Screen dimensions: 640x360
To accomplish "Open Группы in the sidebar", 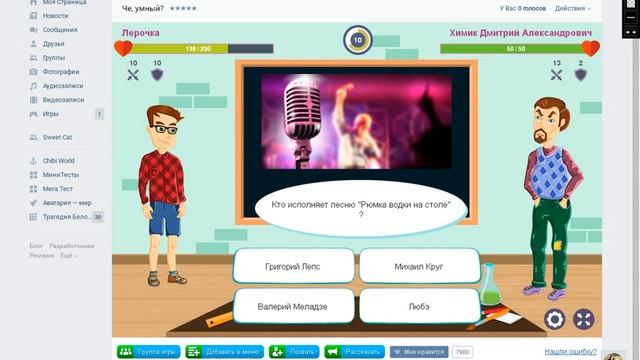I will [54, 58].
